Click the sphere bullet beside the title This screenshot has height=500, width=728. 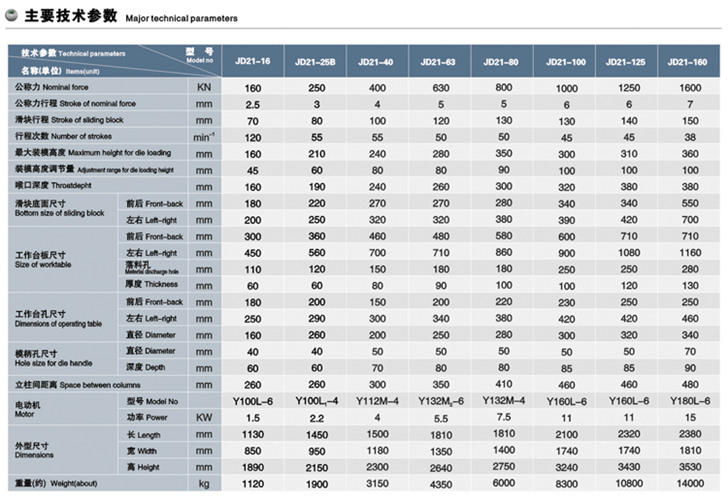tap(11, 15)
